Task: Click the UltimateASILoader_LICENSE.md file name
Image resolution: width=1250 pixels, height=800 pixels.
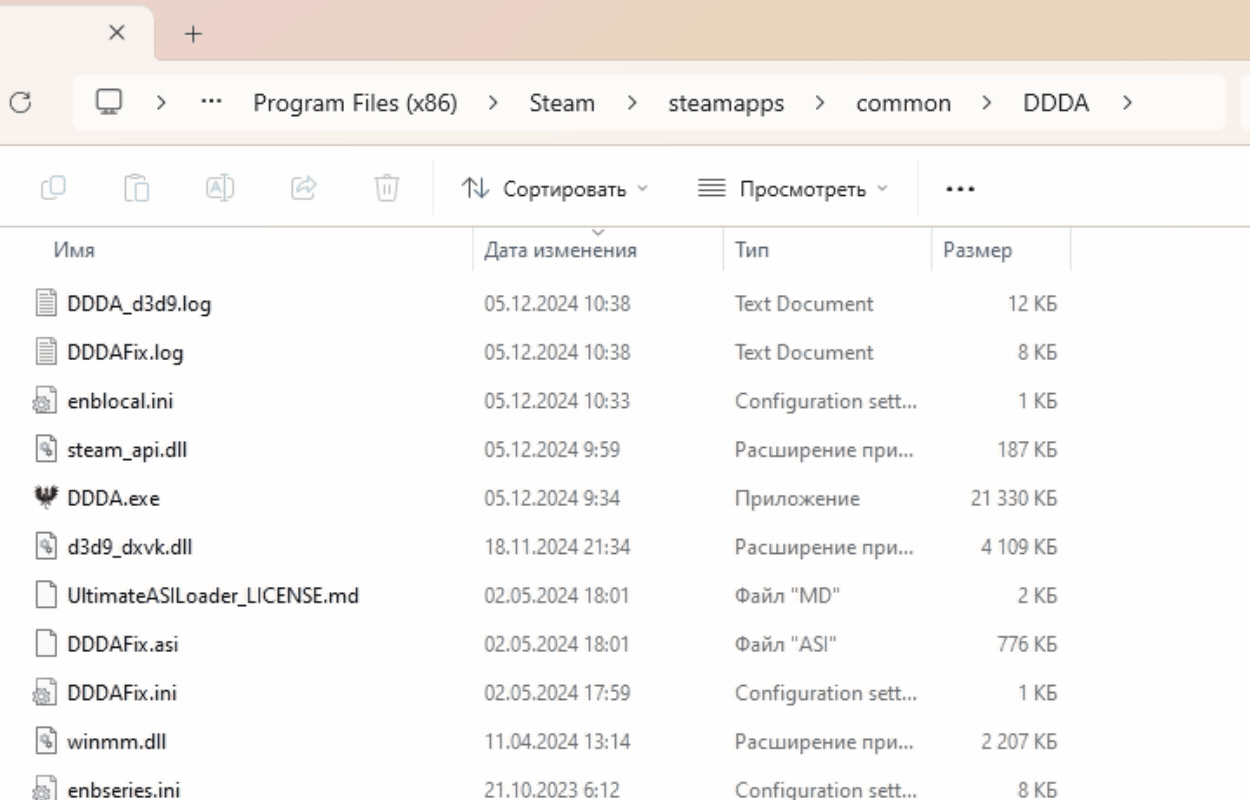Action: [x=213, y=596]
